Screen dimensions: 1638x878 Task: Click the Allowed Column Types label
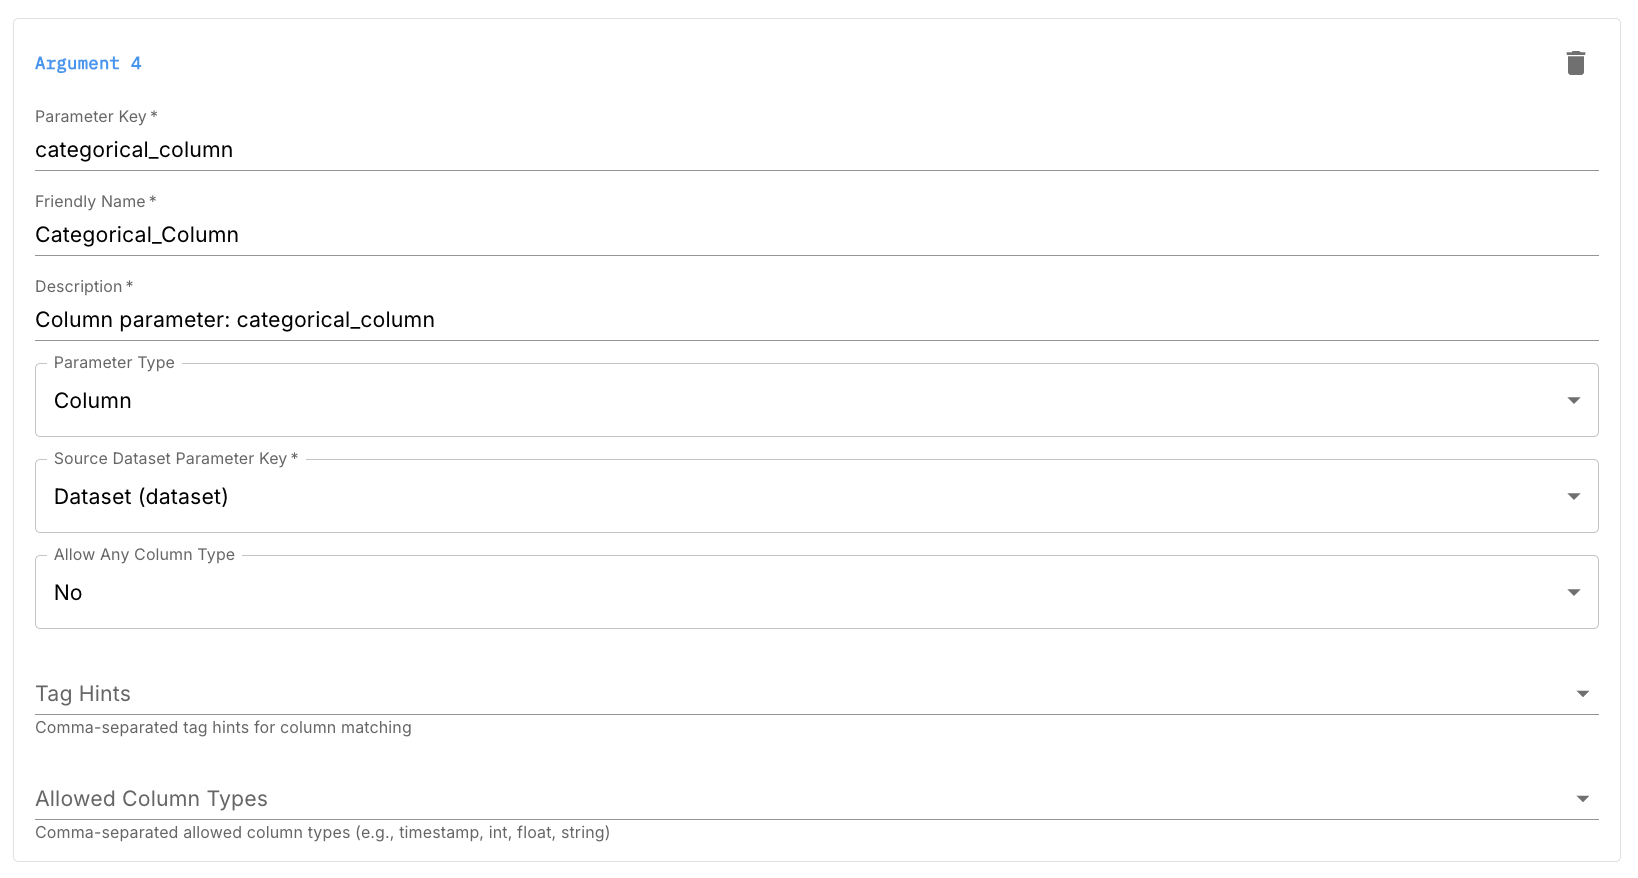[151, 798]
